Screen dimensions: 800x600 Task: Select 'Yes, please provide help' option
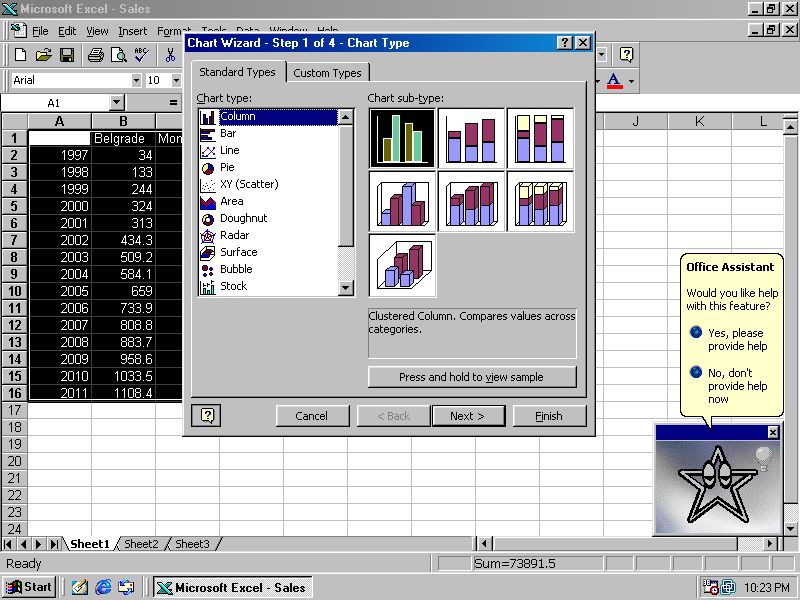[695, 332]
